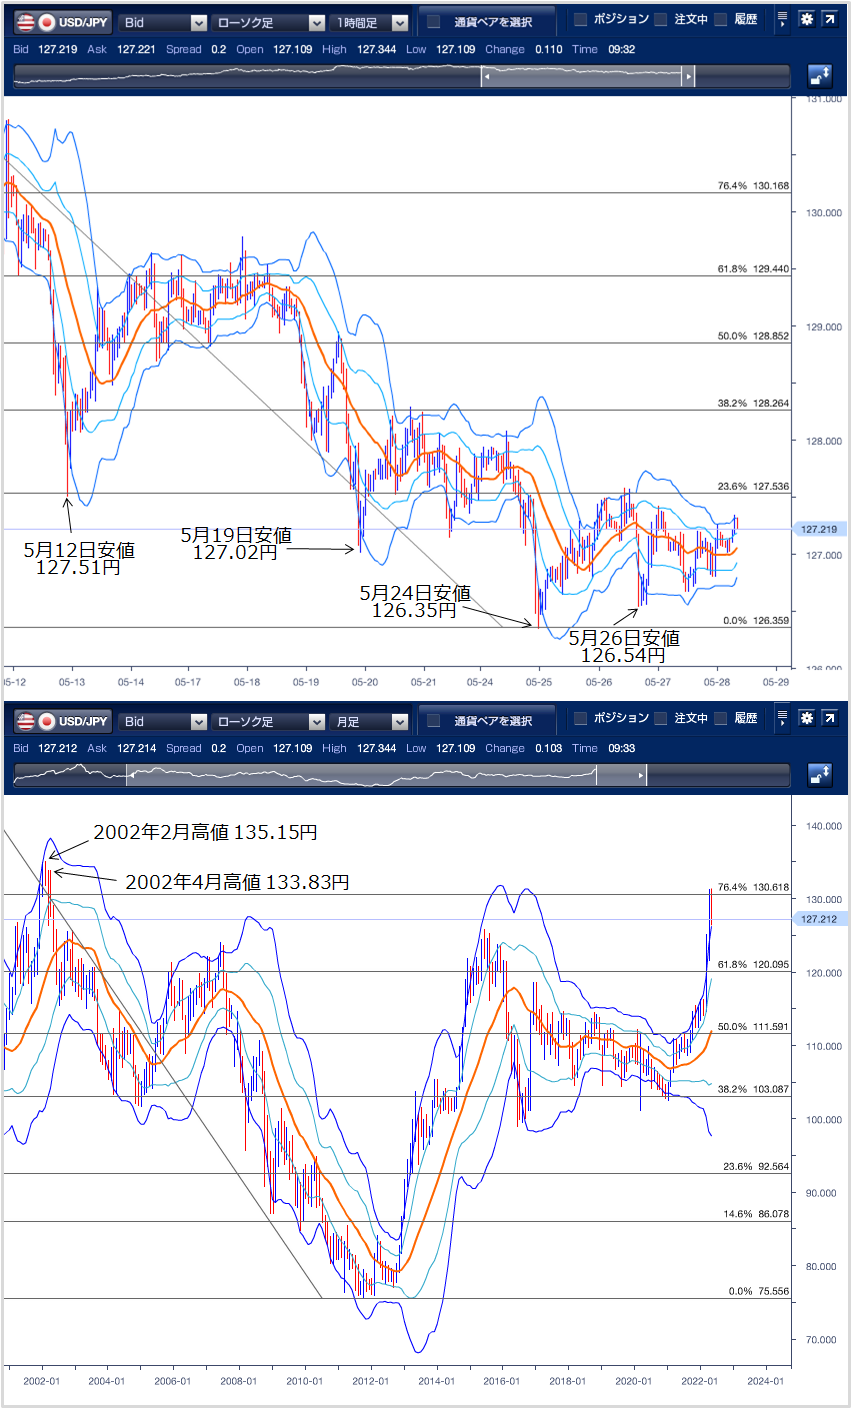Open the ローソク足 chart type dropdown in the 月足 chart

pos(268,721)
